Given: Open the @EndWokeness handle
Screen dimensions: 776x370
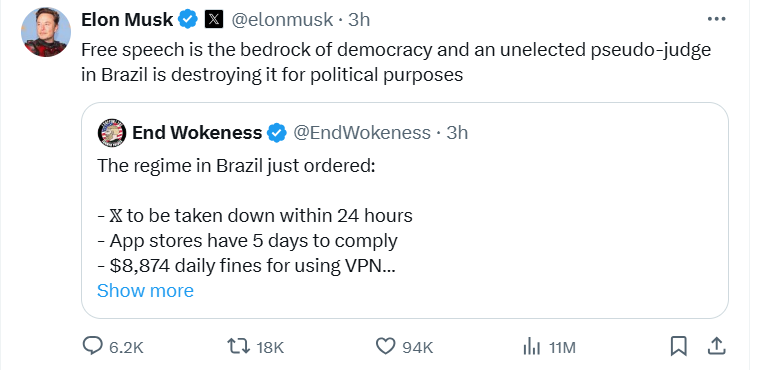Looking at the screenshot, I should [362, 133].
